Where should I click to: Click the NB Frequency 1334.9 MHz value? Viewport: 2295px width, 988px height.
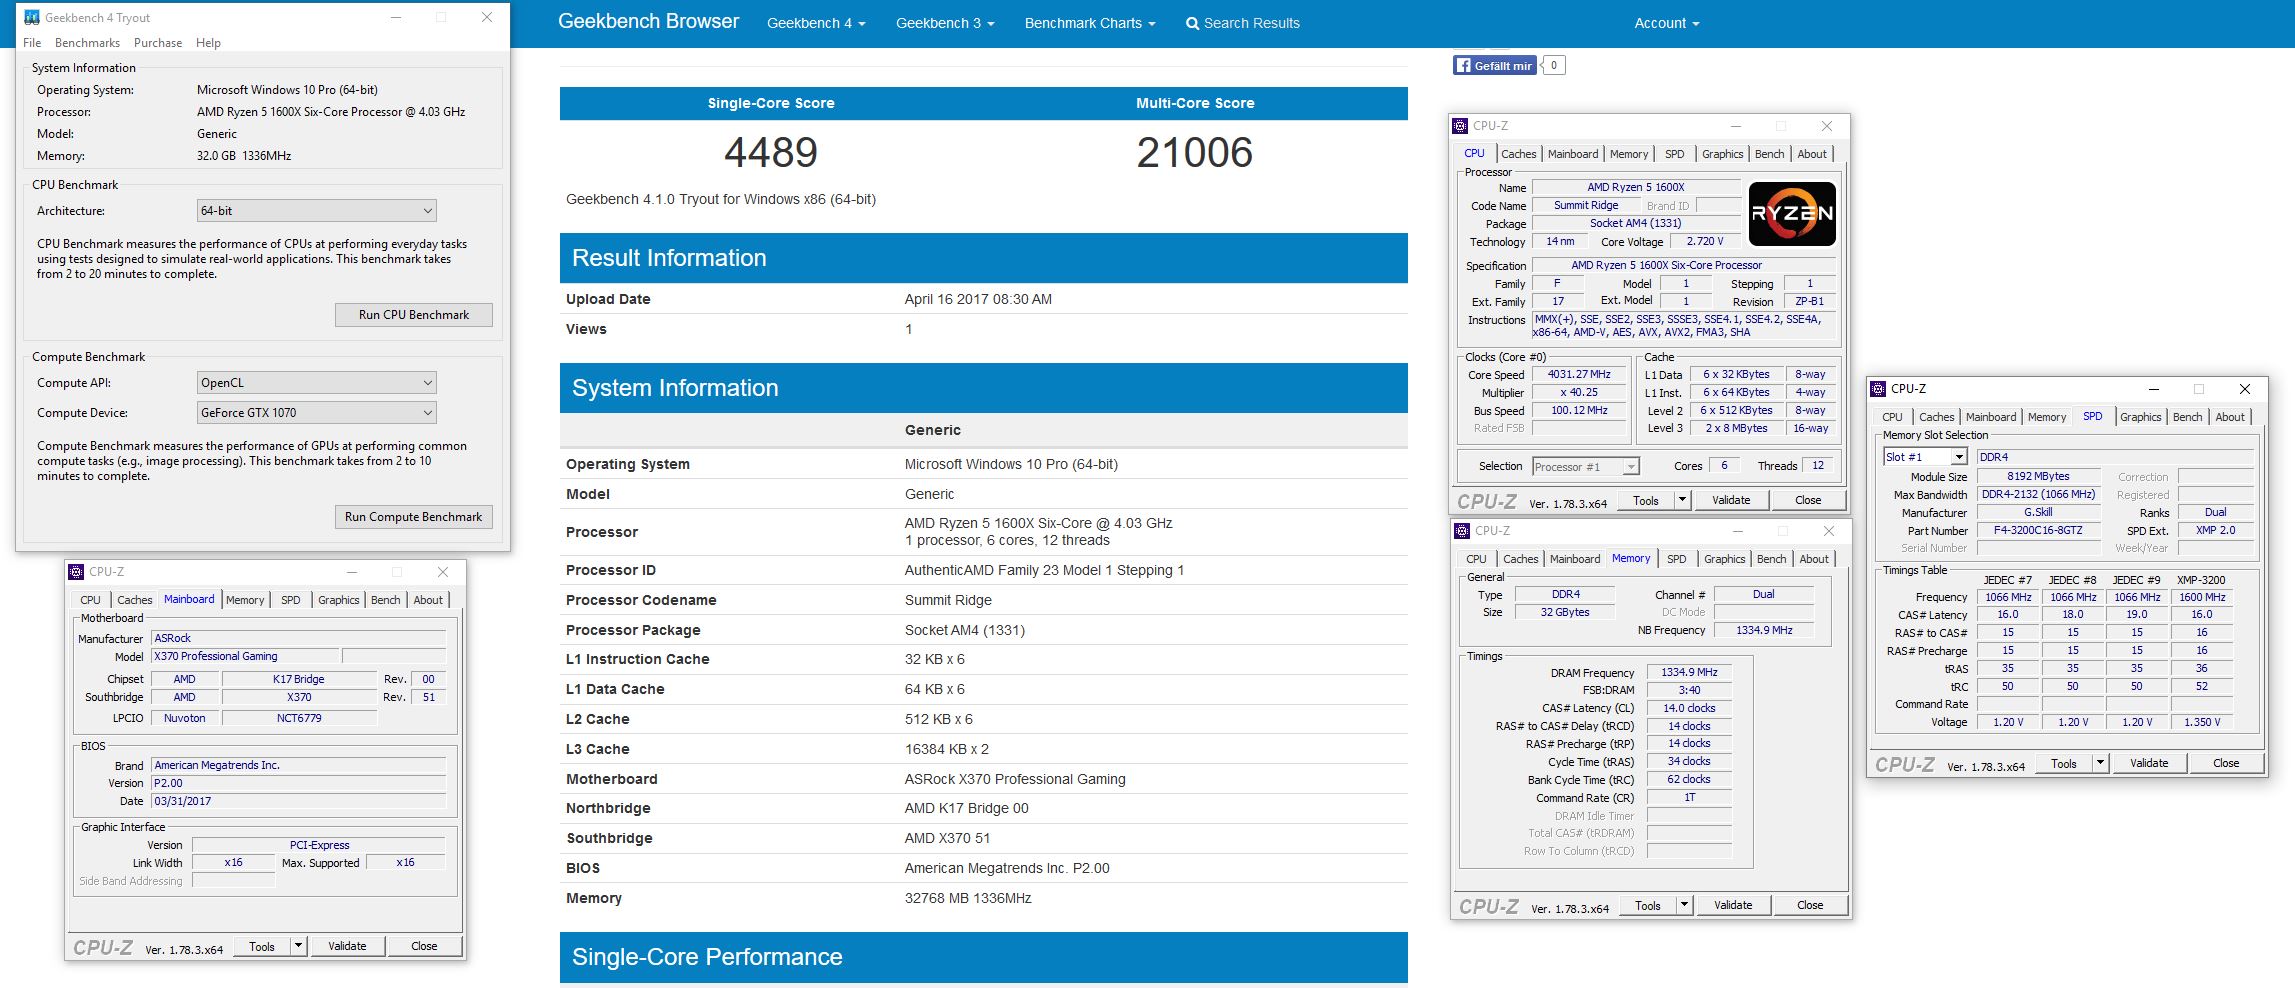coord(1764,631)
